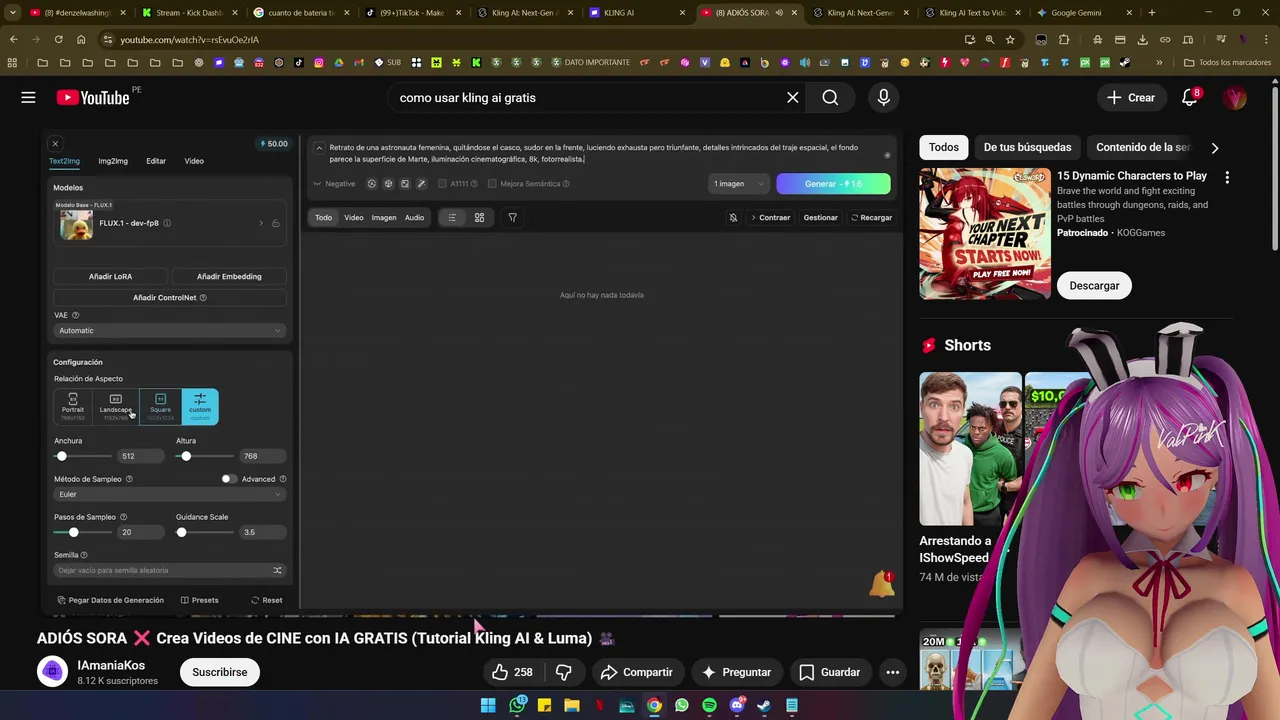The image size is (1280, 720).
Task: Click the magic wand prompt-enhance icon
Action: point(421,184)
